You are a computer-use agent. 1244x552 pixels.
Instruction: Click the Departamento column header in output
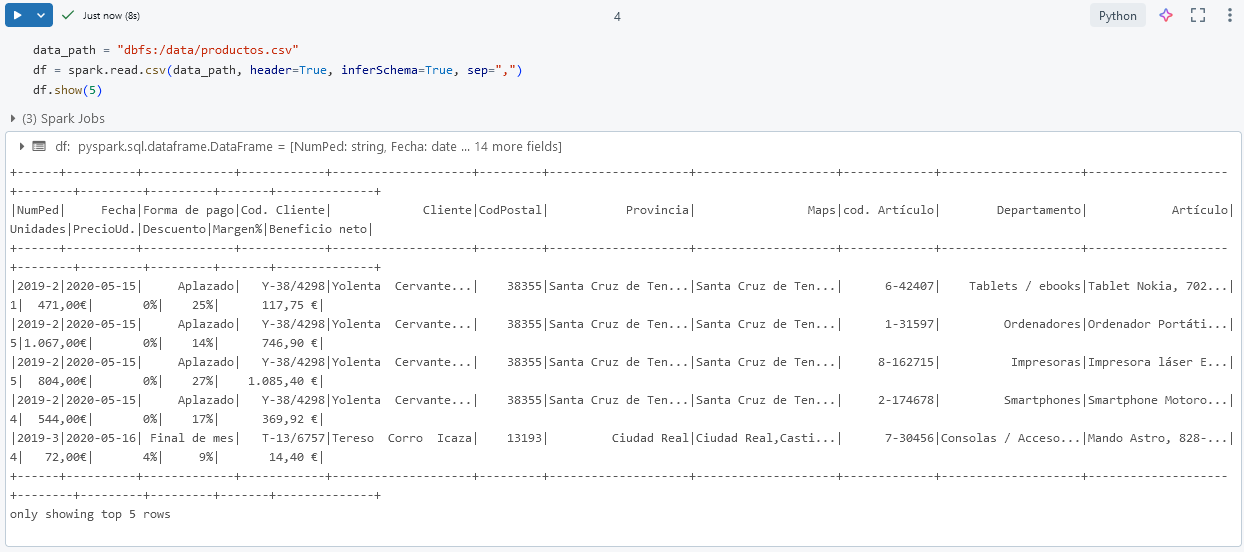1039,210
